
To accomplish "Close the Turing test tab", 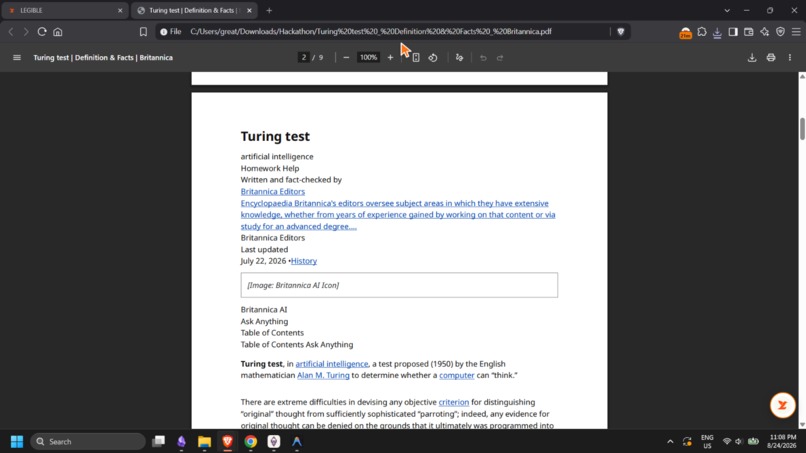I will click(249, 10).
